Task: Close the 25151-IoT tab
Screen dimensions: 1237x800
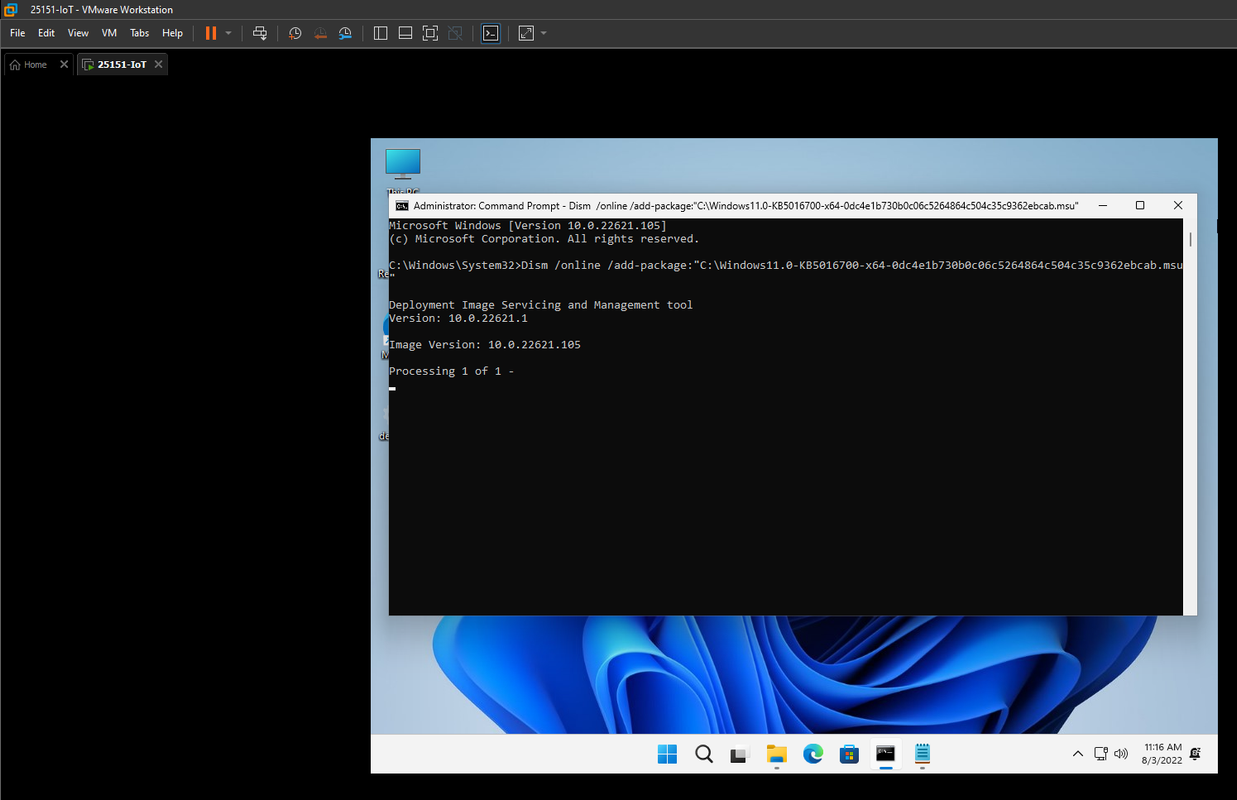Action: point(158,64)
